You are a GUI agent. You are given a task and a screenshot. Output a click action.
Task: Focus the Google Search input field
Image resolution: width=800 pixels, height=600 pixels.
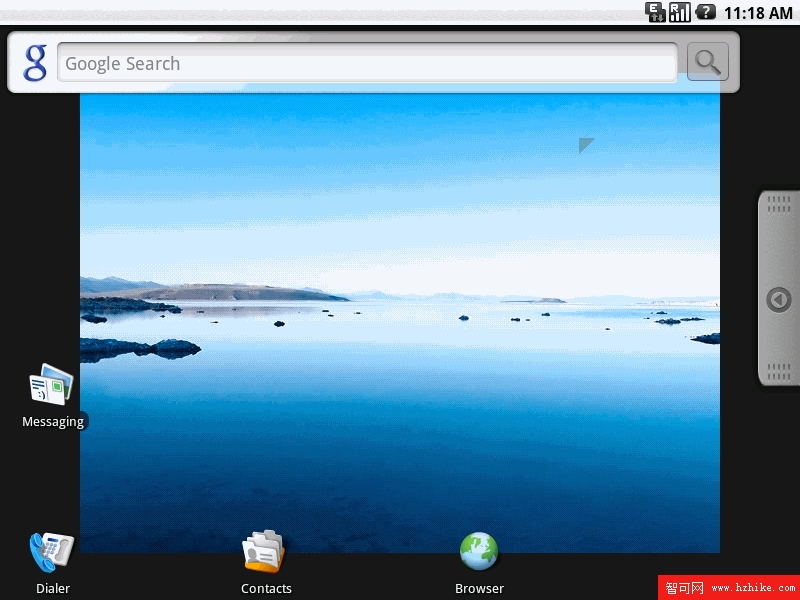pyautogui.click(x=367, y=63)
